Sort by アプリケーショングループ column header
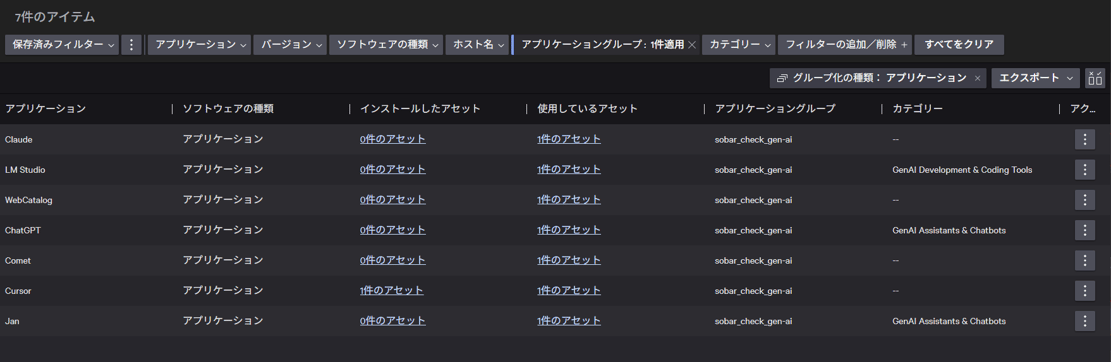Screen dimensions: 1111x362 (x=775, y=109)
